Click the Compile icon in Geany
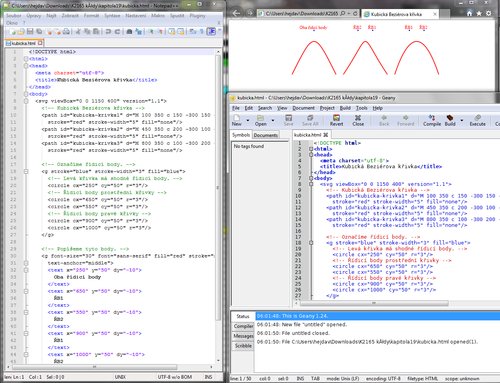Image resolution: width=500 pixels, height=383 pixels. tap(432, 118)
